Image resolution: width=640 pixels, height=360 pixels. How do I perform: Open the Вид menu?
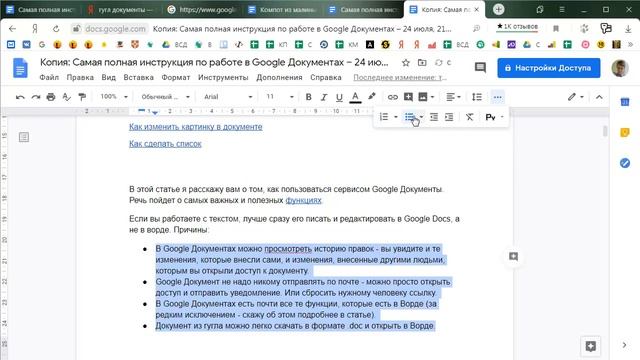pyautogui.click(x=109, y=77)
